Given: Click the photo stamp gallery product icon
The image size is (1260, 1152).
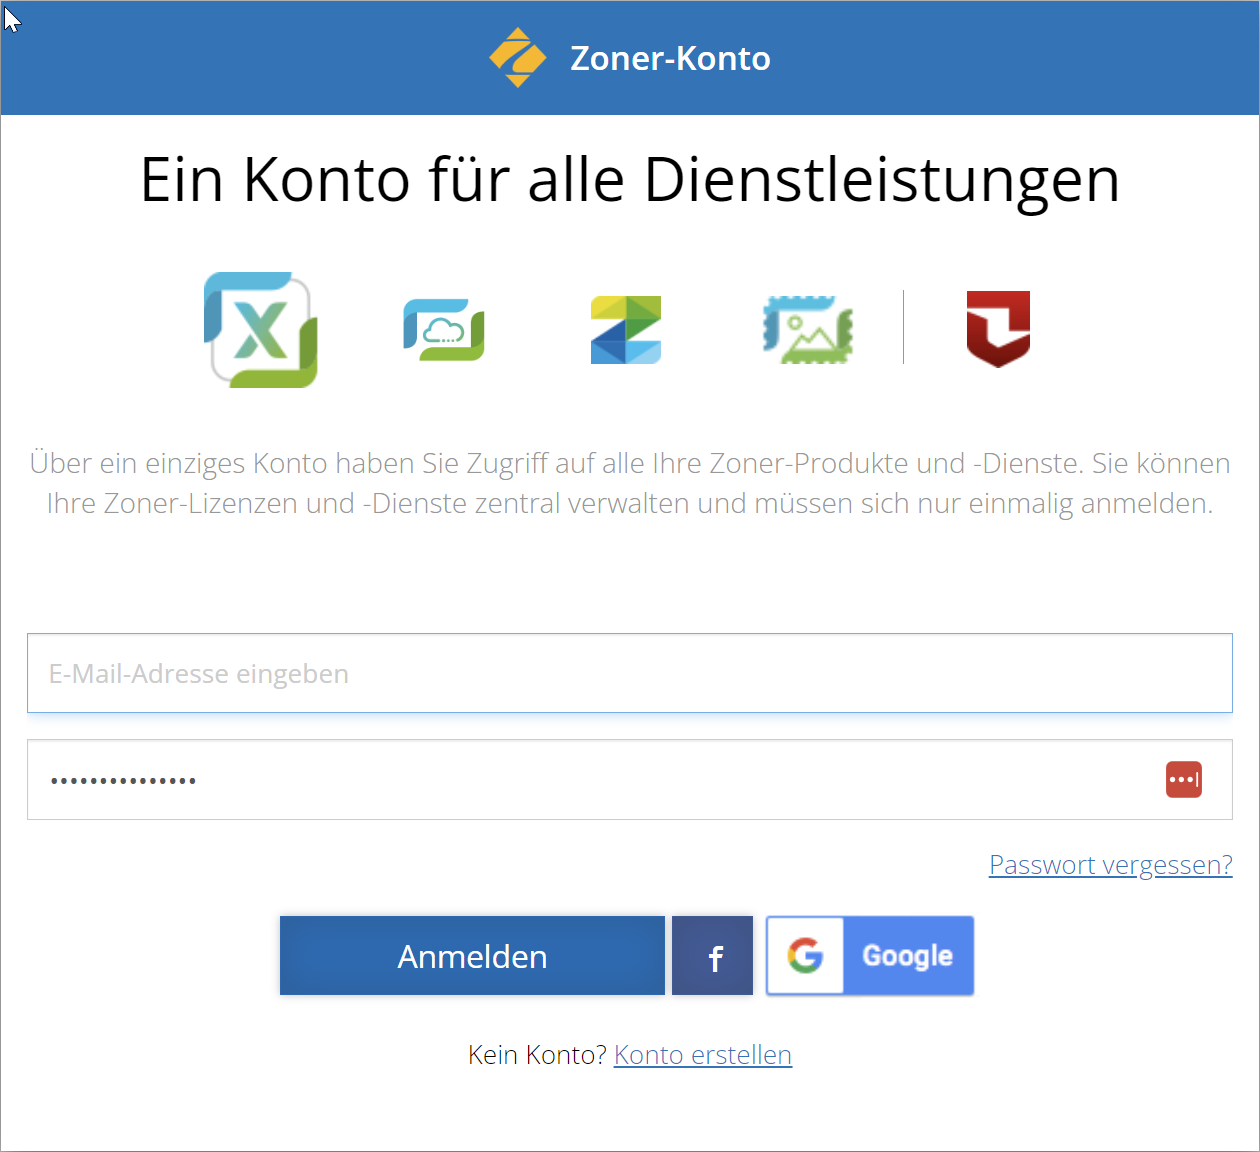Looking at the screenshot, I should [808, 328].
